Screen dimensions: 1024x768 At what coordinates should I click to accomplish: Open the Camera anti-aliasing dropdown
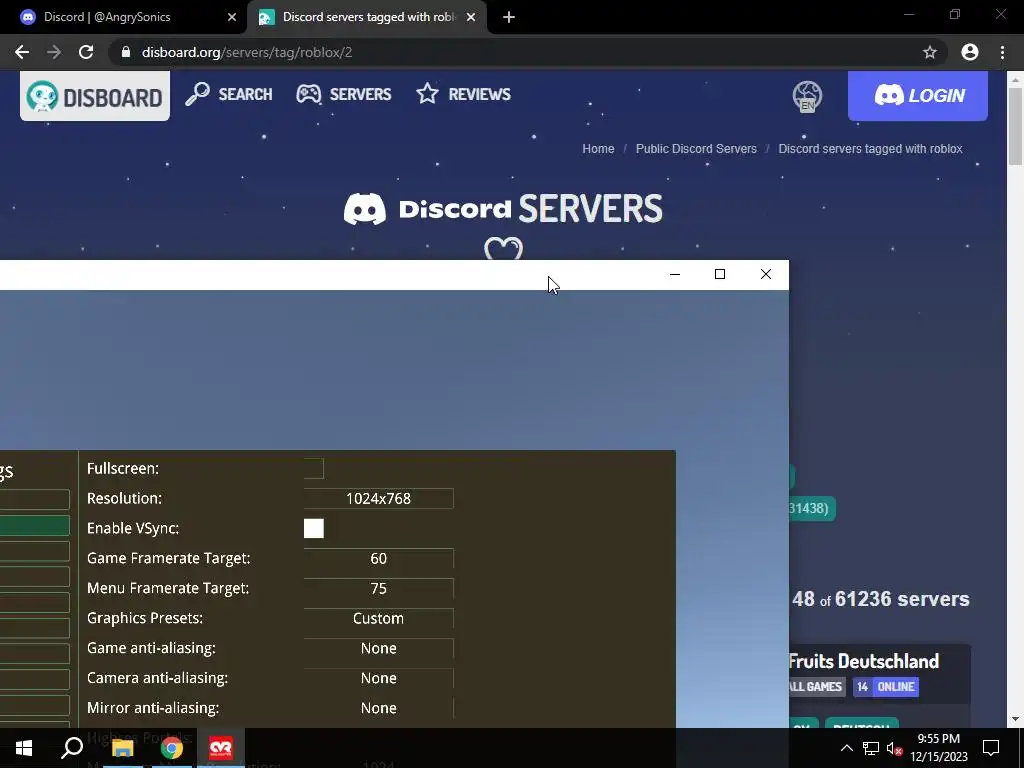coord(378,678)
